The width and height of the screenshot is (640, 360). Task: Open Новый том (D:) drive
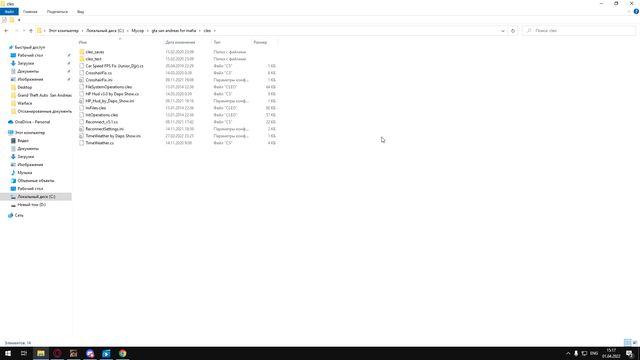click(31, 204)
